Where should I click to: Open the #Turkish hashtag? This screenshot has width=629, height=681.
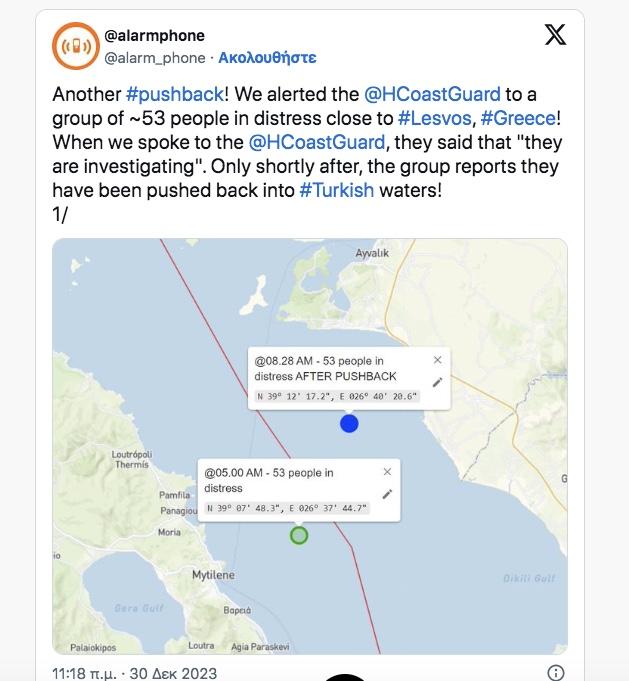[x=337, y=190]
